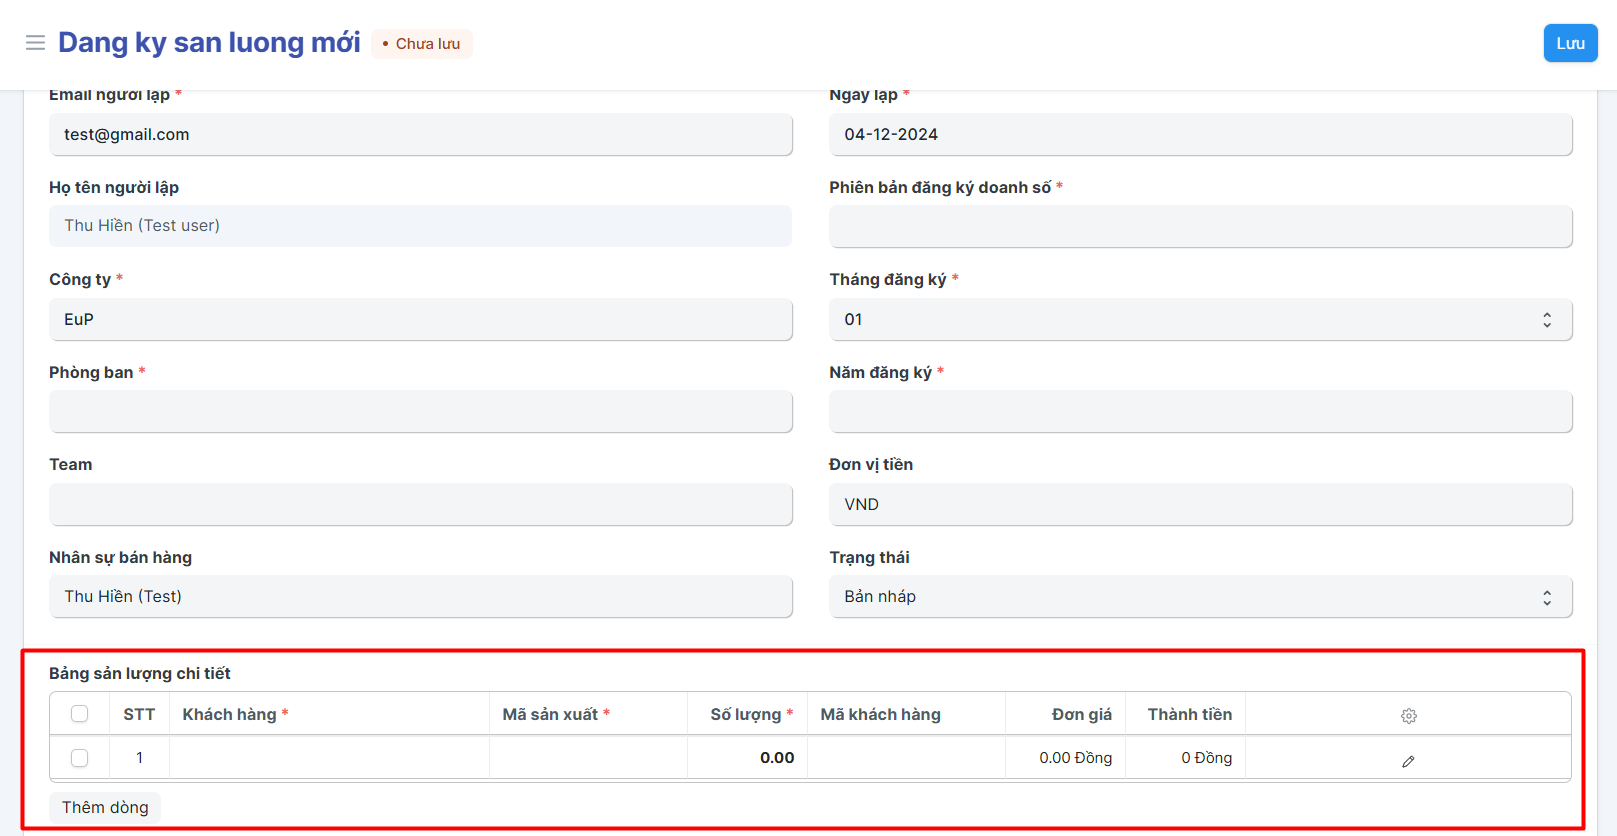This screenshot has height=836, width=1617.
Task: Click the table settings gear icon
Action: click(x=1408, y=716)
